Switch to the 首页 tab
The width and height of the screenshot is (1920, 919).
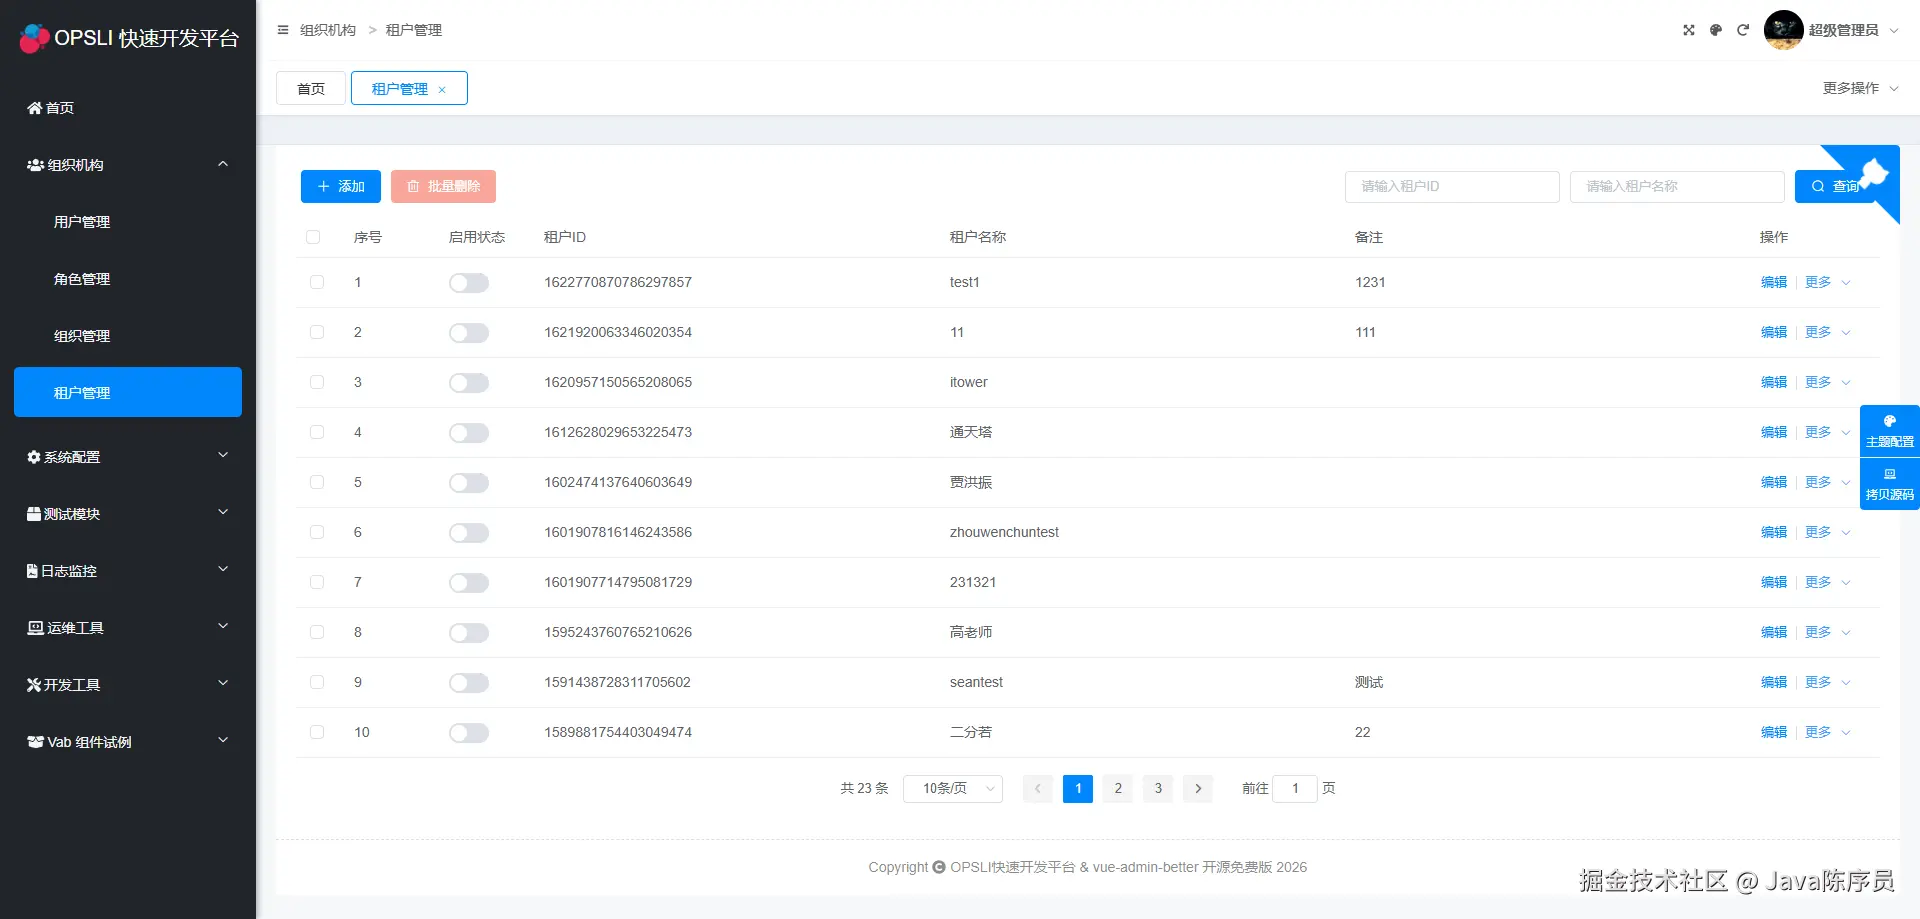pyautogui.click(x=311, y=88)
